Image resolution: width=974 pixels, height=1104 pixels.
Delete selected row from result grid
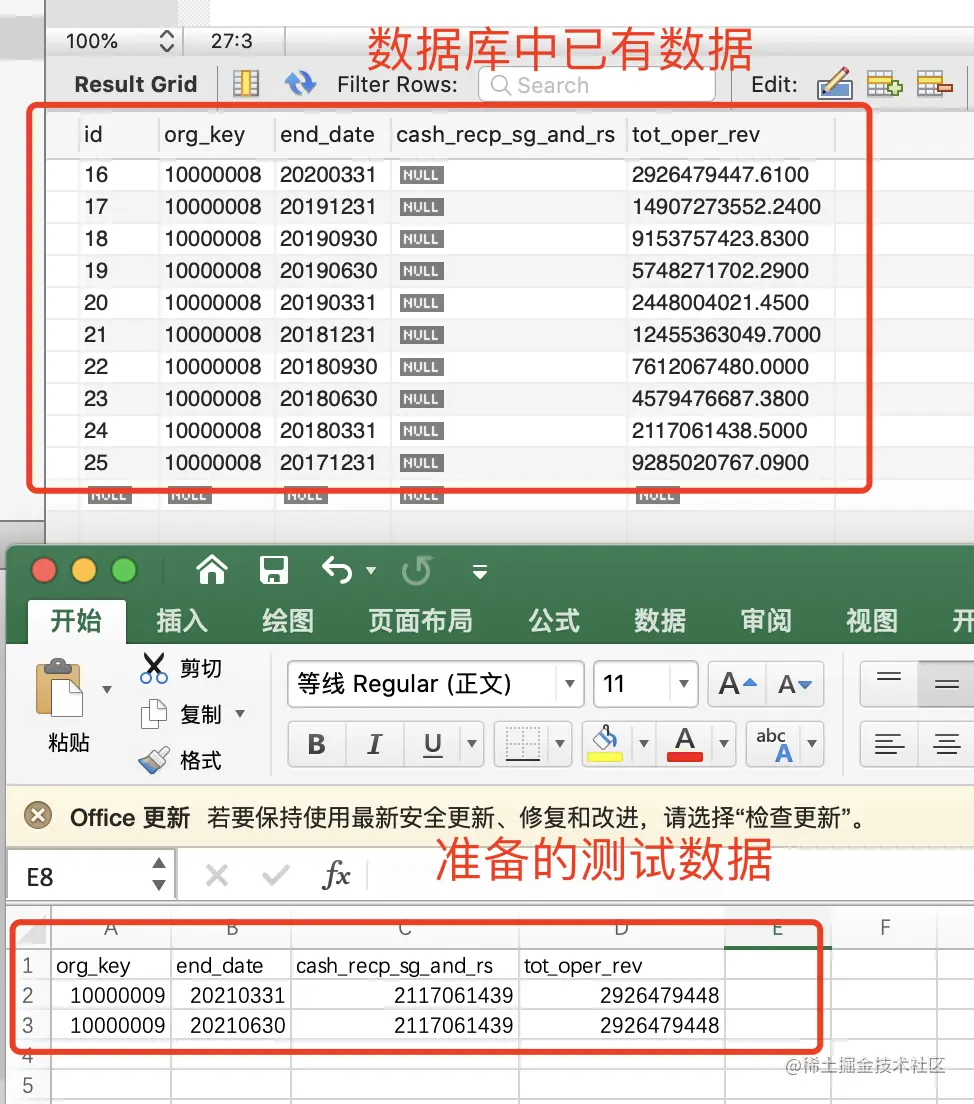coord(935,84)
